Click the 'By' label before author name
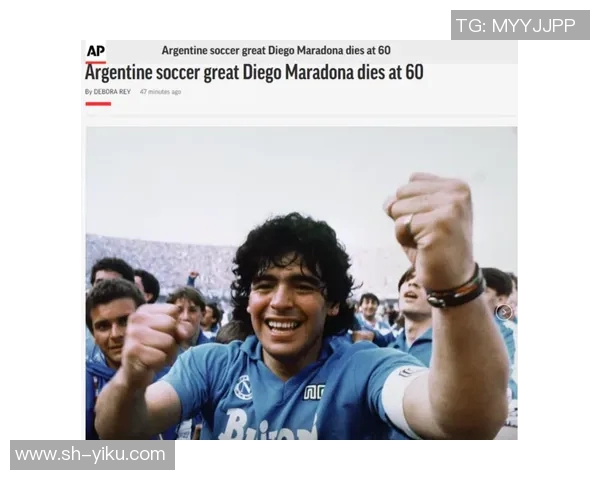The image size is (600, 480). click(88, 92)
